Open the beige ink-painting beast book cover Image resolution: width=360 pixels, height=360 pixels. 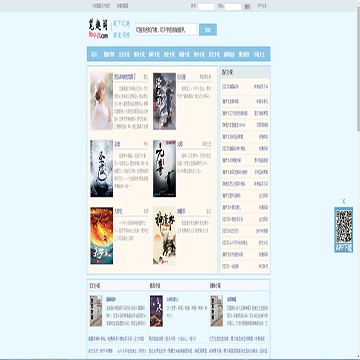click(x=164, y=236)
